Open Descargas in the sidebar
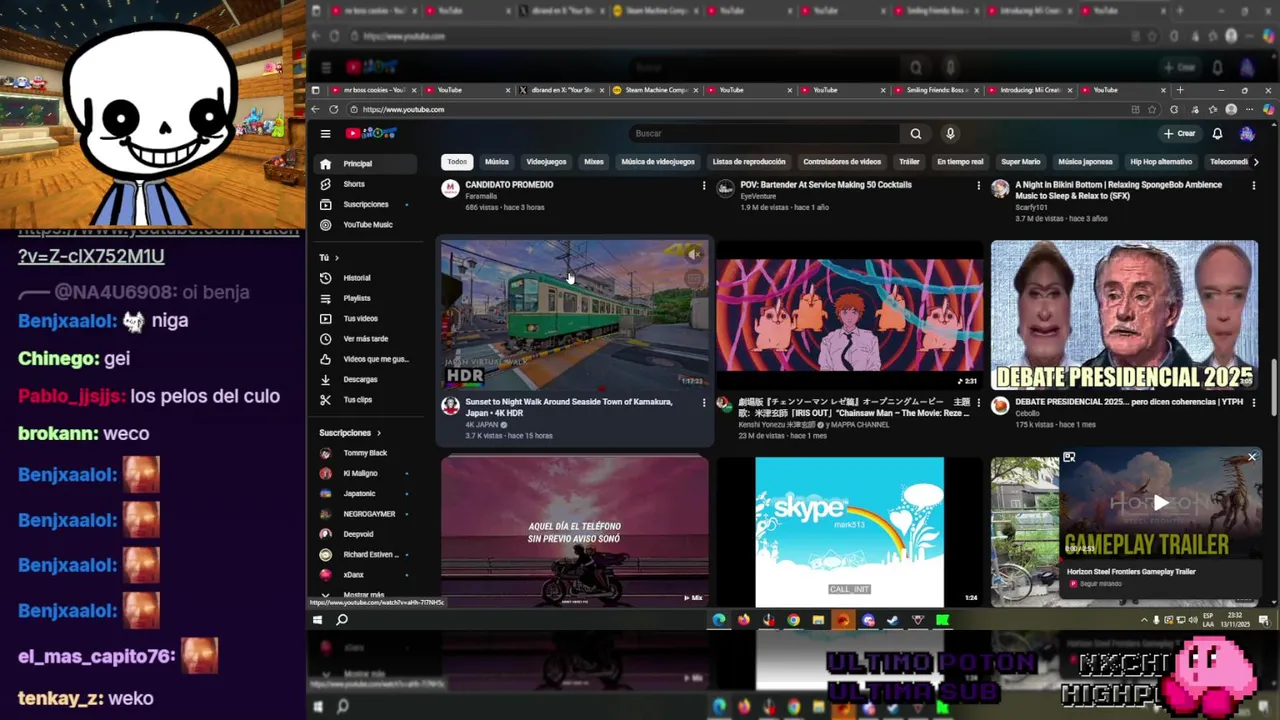Viewport: 1280px width, 720px height. tap(364, 379)
